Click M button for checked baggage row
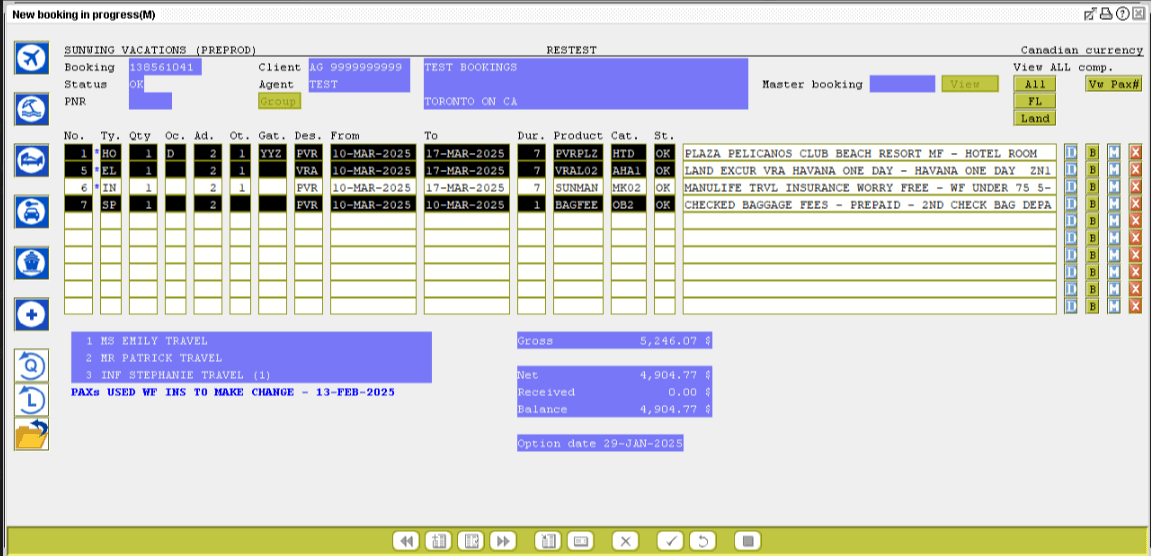 click(1114, 204)
